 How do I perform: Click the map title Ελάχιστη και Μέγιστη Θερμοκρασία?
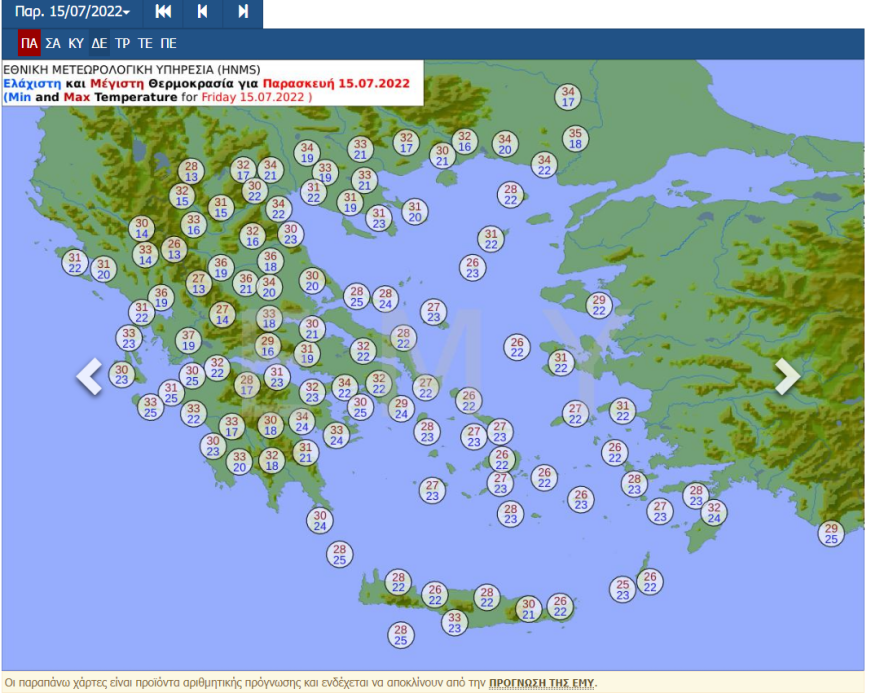206,83
